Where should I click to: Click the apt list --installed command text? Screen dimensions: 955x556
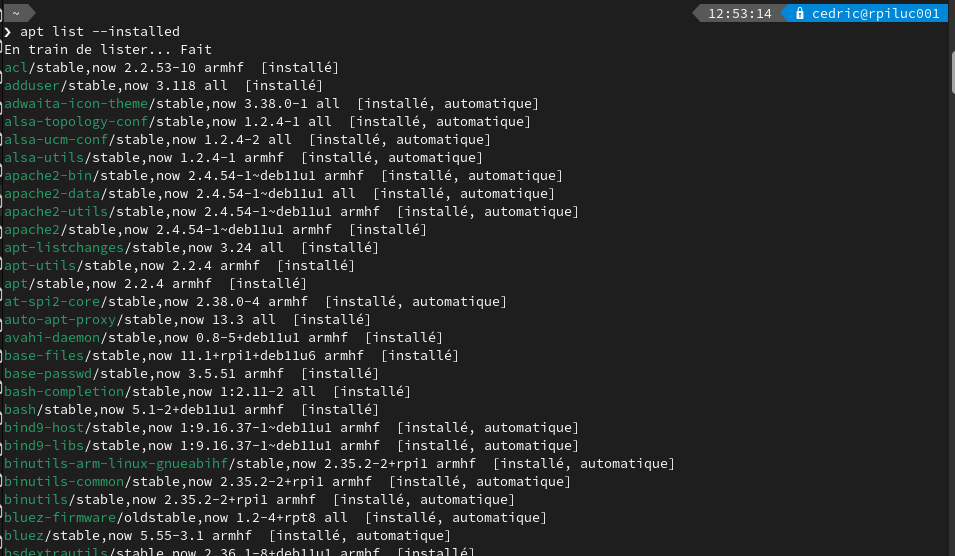100,32
